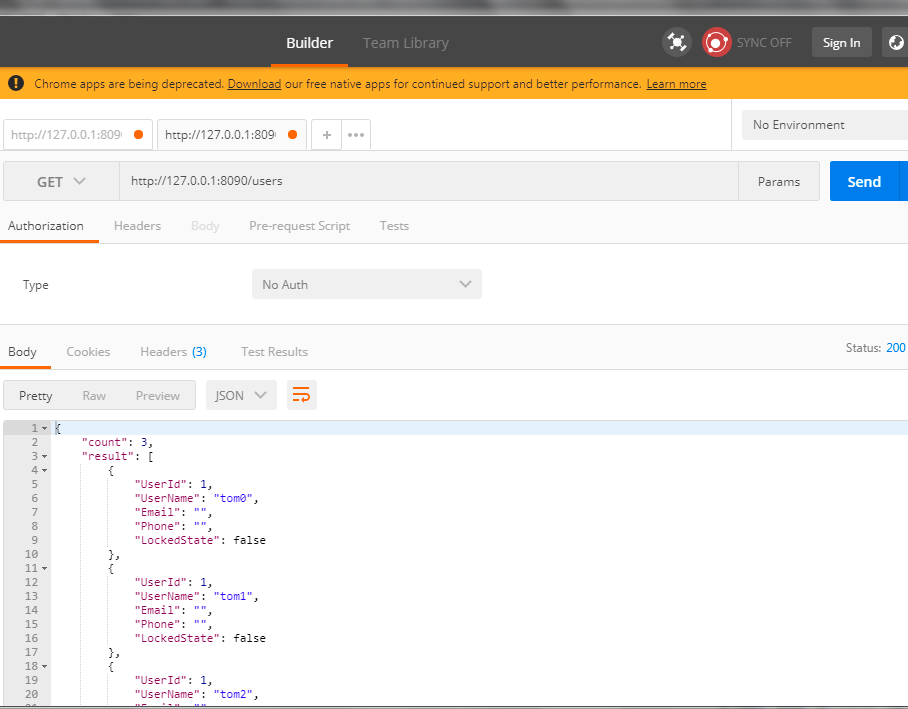Collapse first user object at line 4
The height and width of the screenshot is (709, 908).
[x=45, y=470]
